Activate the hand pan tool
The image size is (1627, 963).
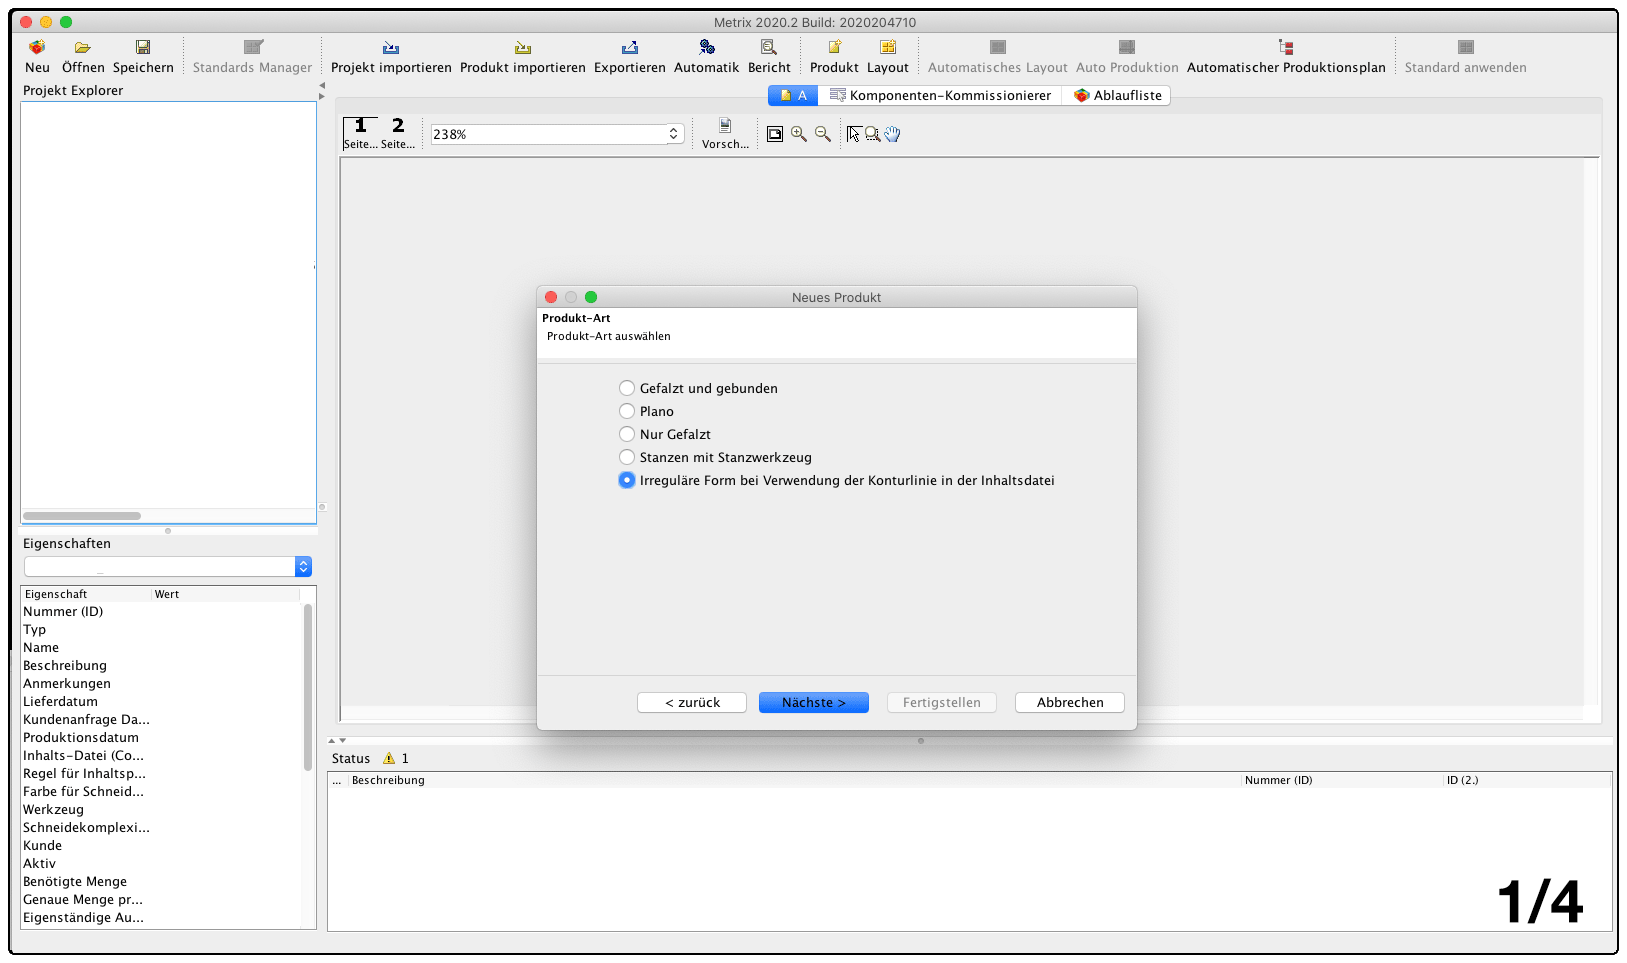[x=892, y=133]
